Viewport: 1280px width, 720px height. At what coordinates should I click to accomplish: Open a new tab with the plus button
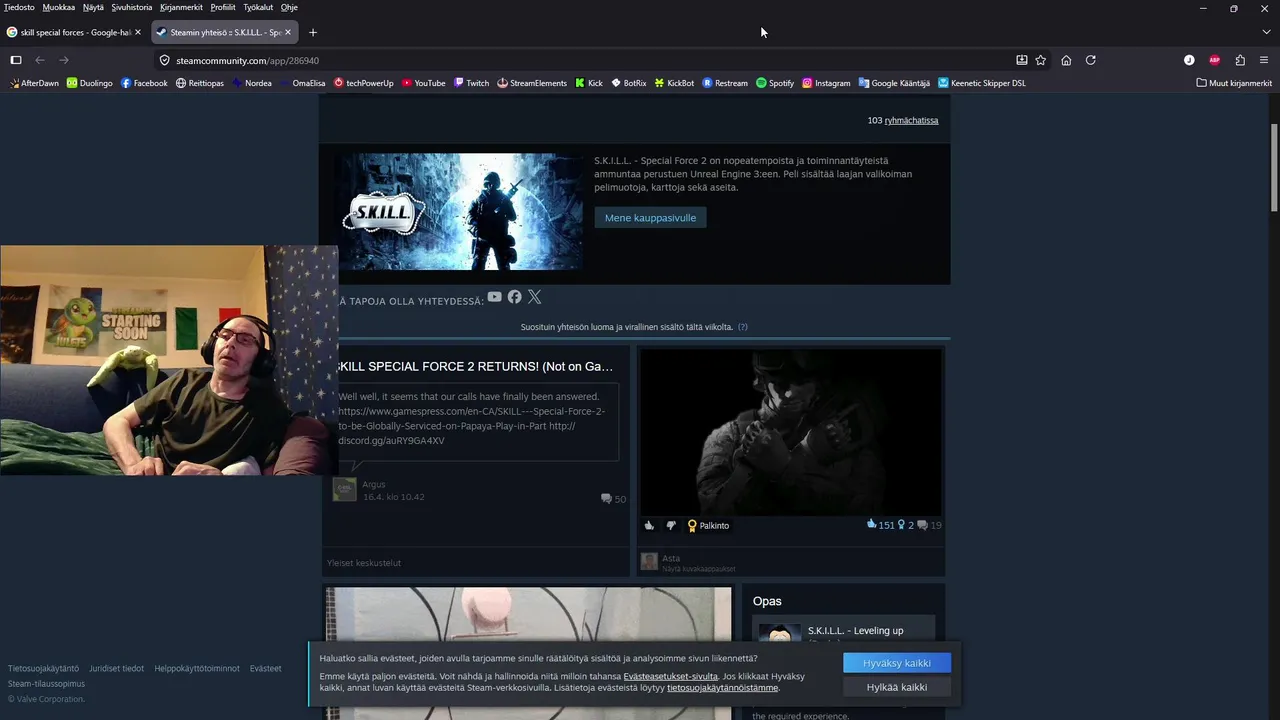pyautogui.click(x=313, y=32)
